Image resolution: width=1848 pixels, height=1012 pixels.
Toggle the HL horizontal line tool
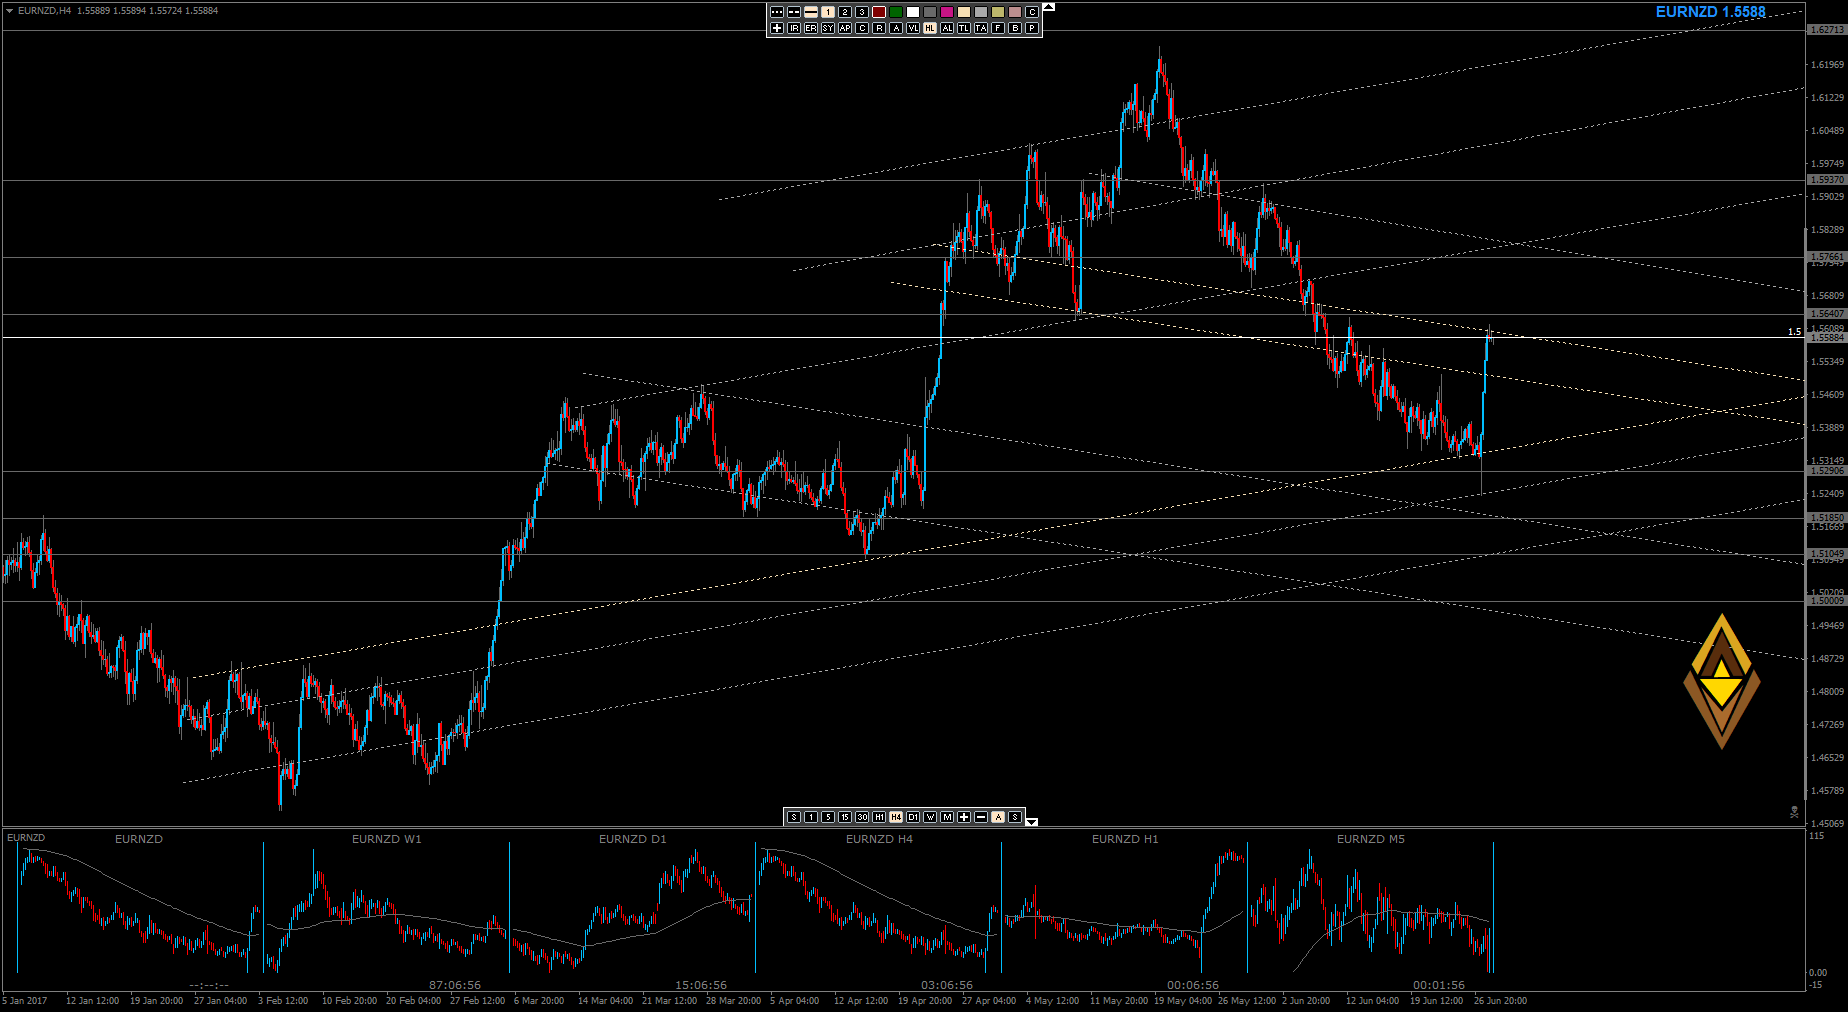point(930,28)
